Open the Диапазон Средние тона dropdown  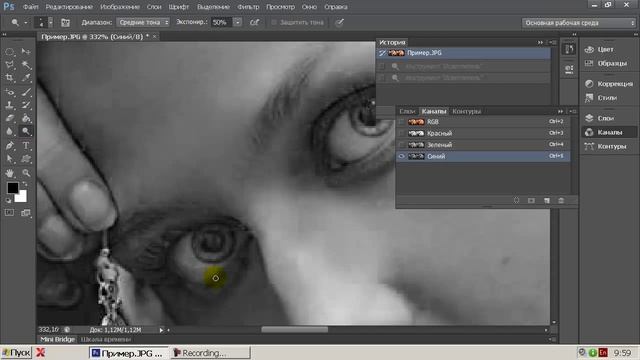(143, 22)
